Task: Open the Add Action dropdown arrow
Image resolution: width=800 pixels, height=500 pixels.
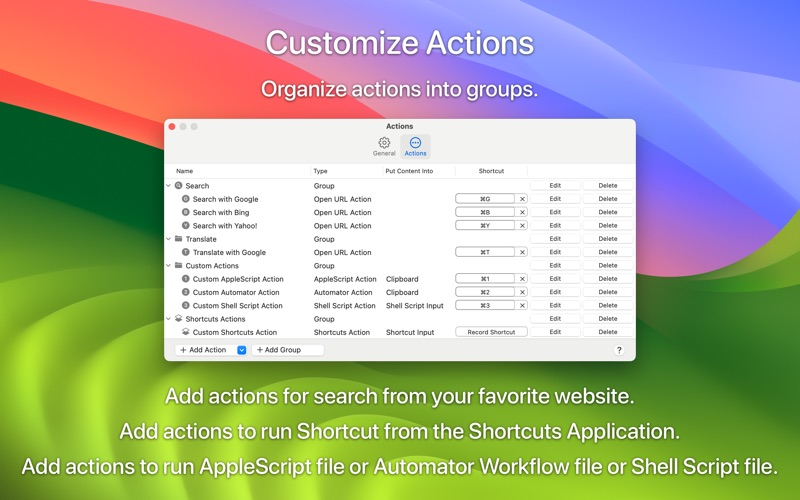Action: point(242,350)
